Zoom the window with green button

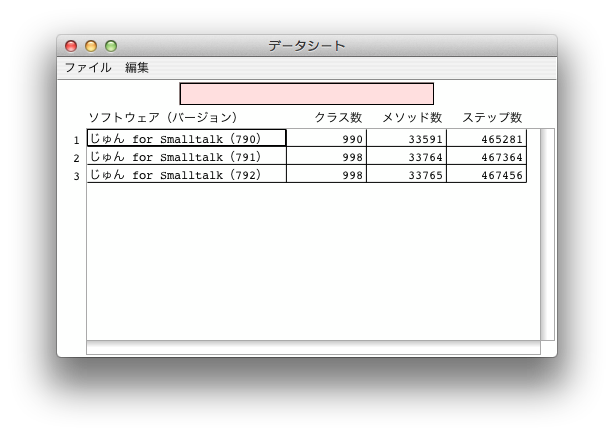pos(111,46)
